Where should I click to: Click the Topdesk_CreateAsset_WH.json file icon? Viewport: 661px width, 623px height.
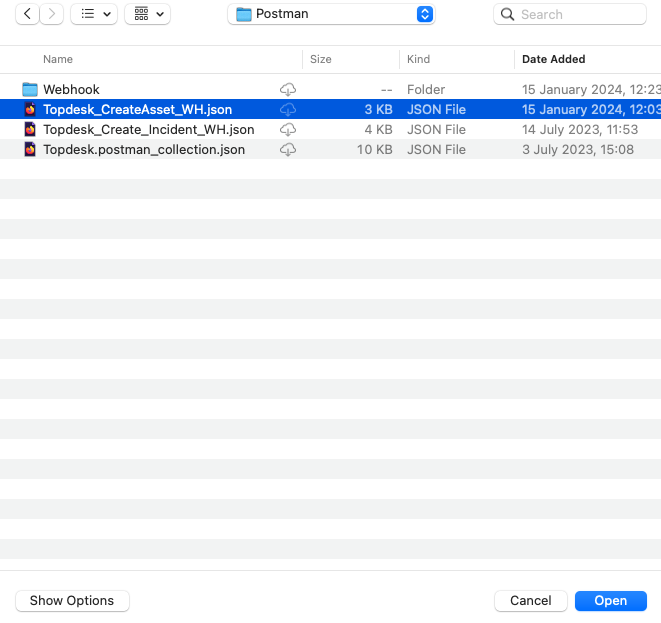tap(30, 109)
